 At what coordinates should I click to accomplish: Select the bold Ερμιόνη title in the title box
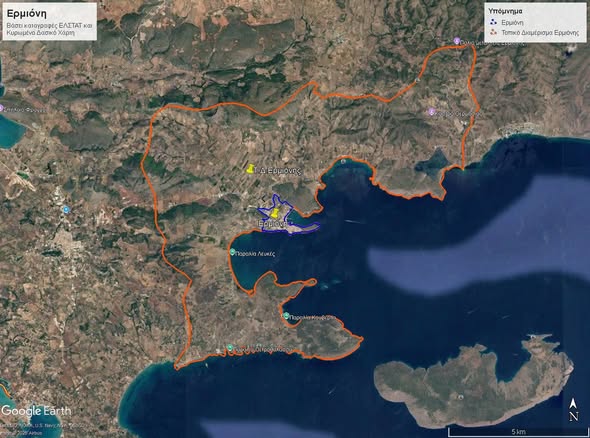pyautogui.click(x=27, y=14)
